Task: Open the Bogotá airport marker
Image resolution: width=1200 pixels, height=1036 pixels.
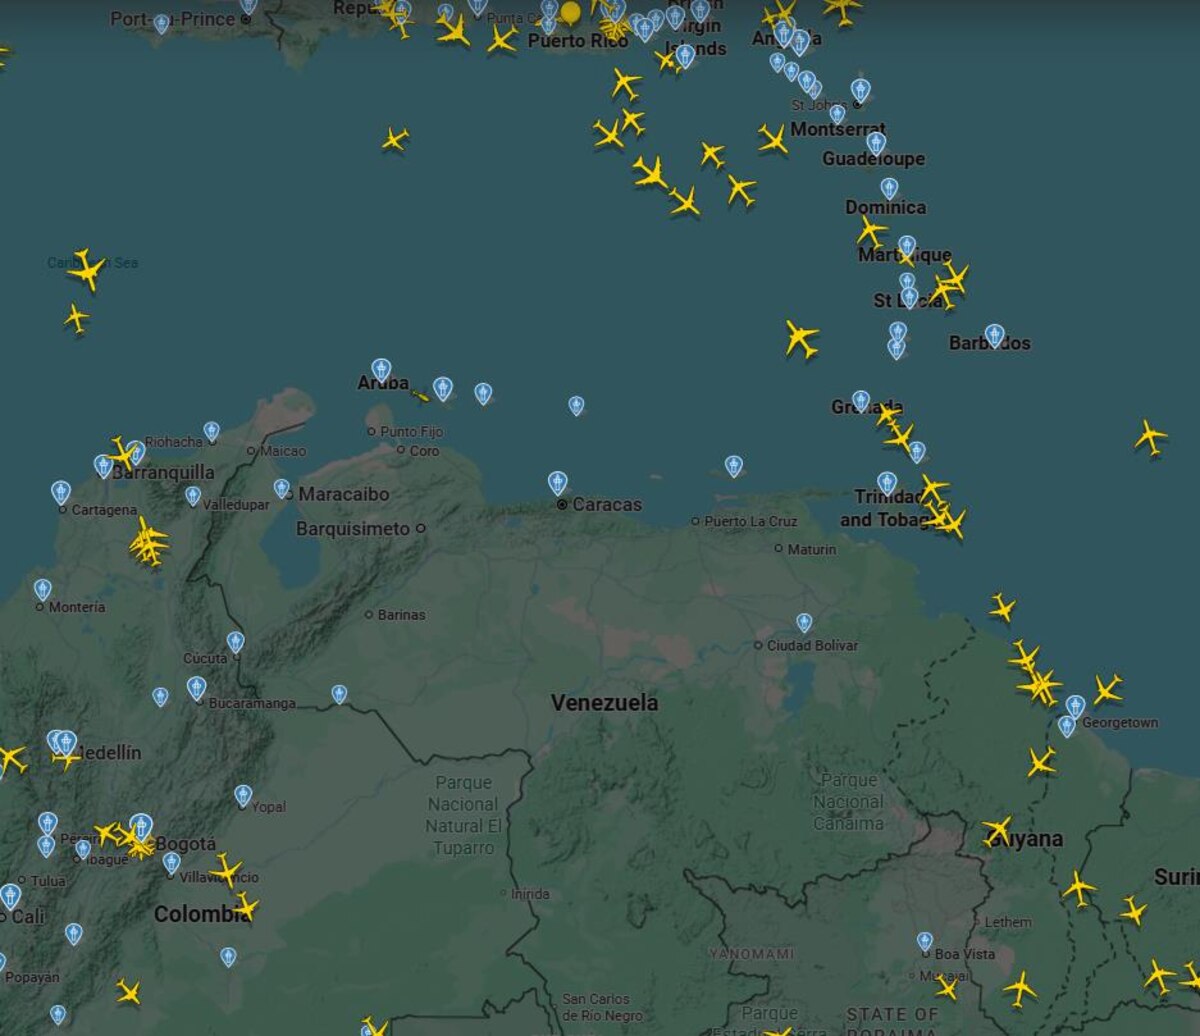Action: coord(143,826)
